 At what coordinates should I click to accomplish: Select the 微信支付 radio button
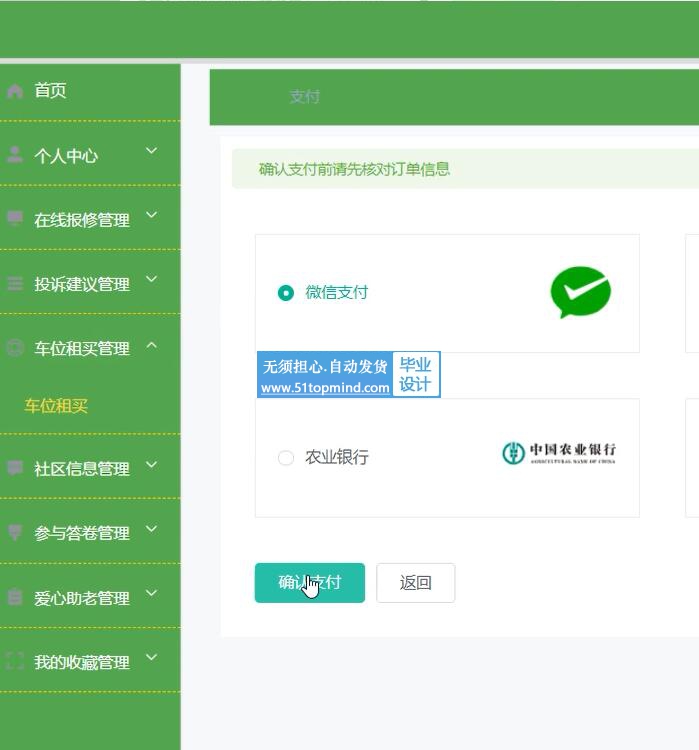click(x=286, y=293)
